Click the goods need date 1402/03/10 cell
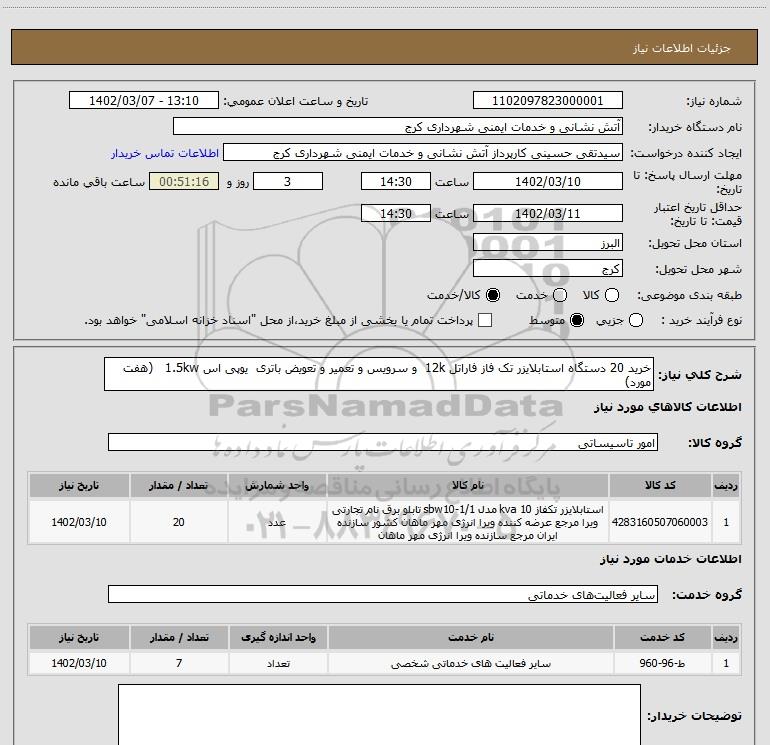This screenshot has width=770, height=745. (79, 522)
